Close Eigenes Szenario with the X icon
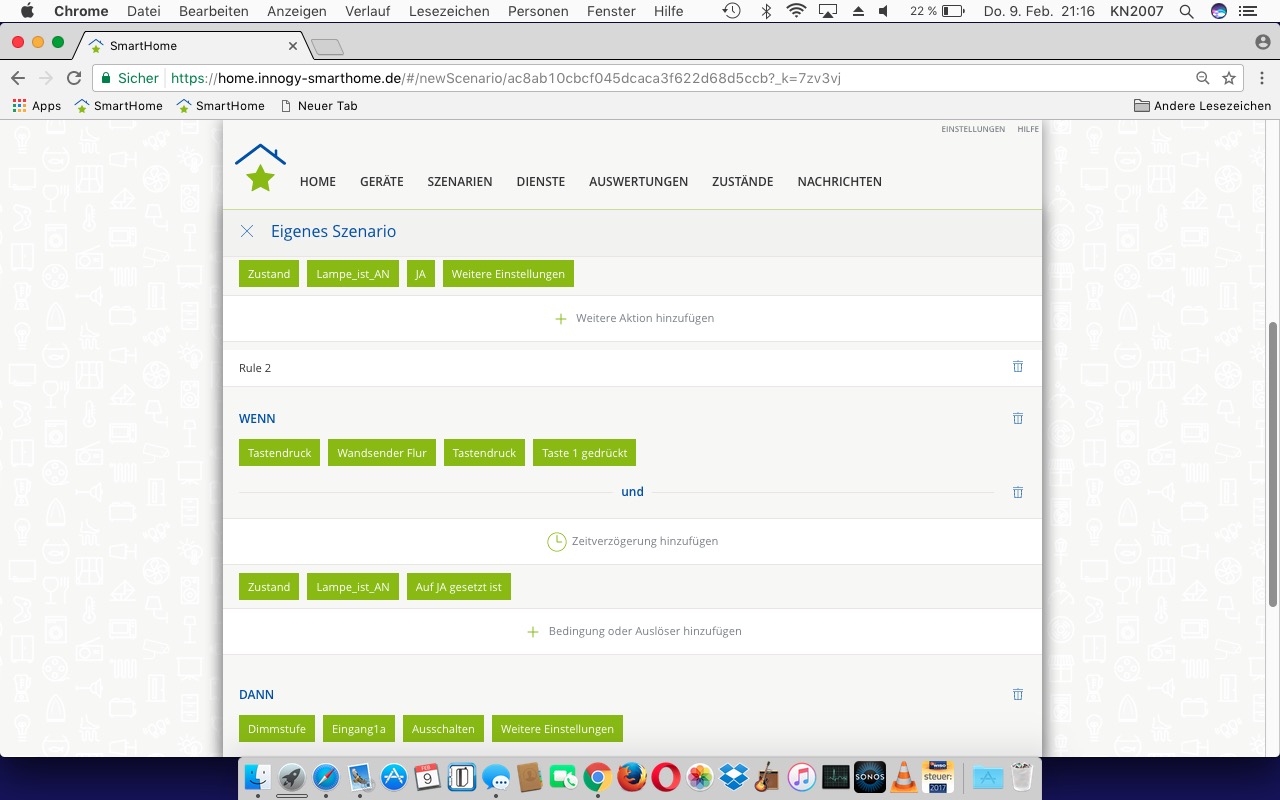The image size is (1280, 800). click(247, 231)
